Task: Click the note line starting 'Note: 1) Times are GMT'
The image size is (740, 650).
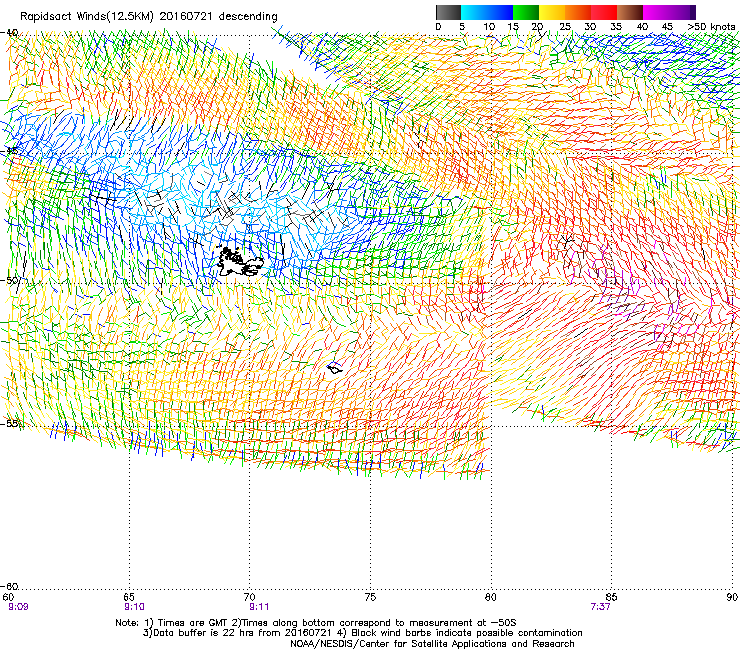Action: [x=316, y=623]
